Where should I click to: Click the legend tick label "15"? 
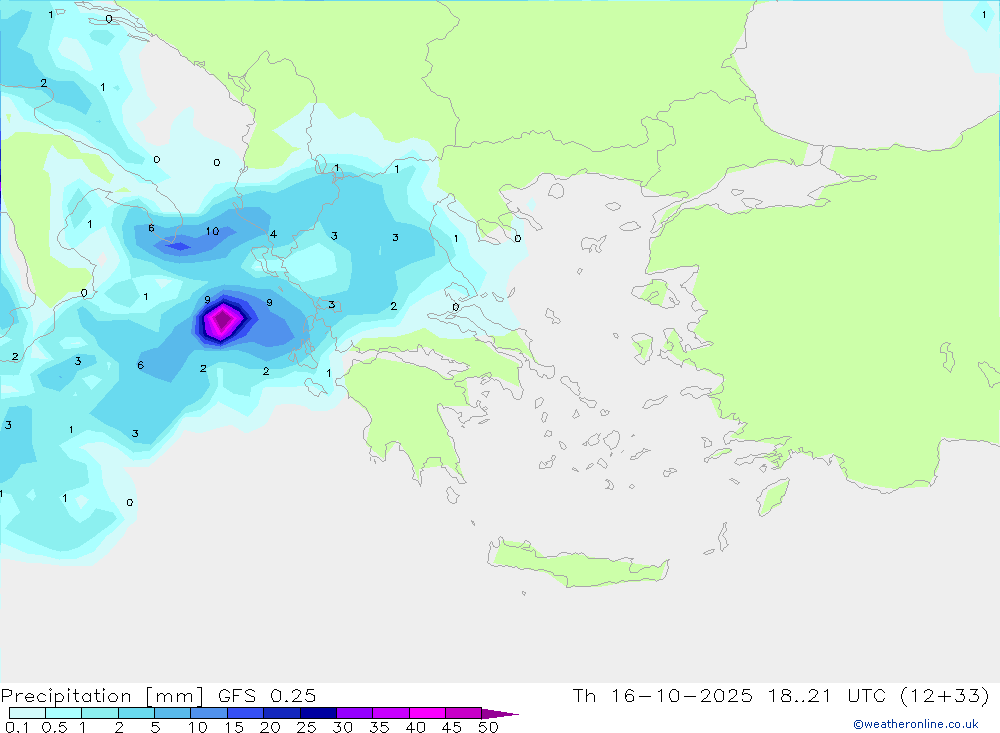[x=234, y=727]
